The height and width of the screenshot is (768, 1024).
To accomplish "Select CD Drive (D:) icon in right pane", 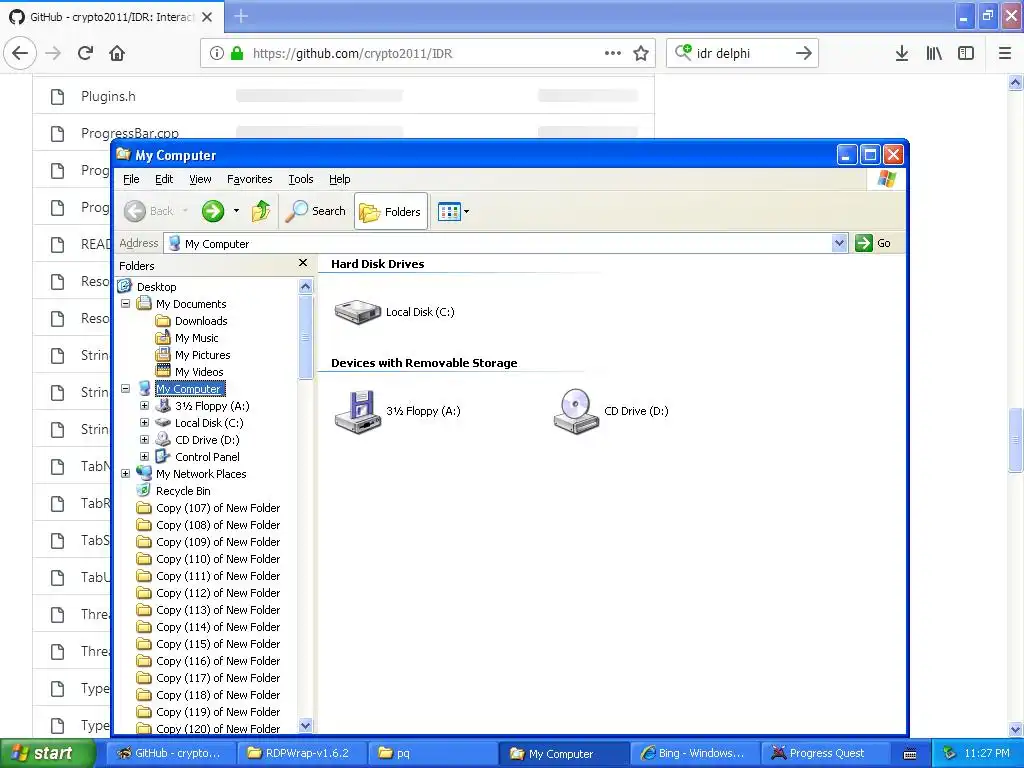I will click(576, 411).
